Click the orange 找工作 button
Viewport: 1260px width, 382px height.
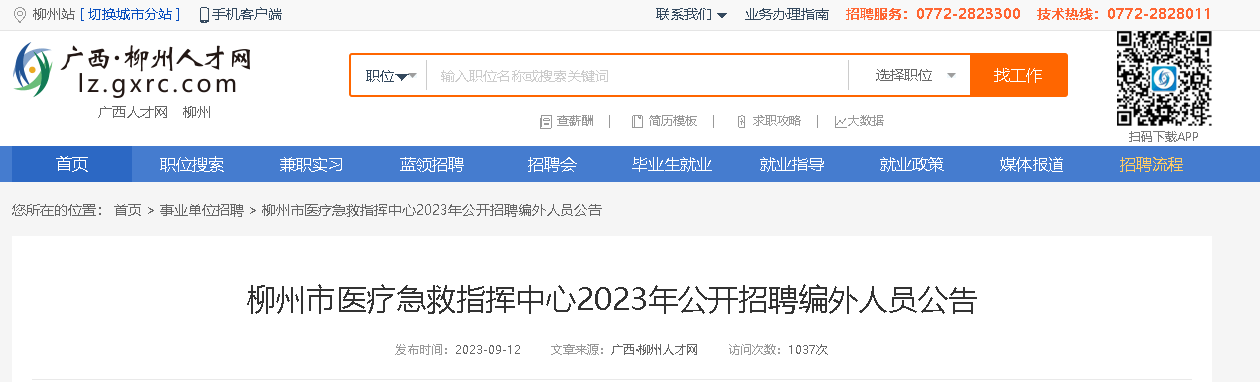point(1018,75)
